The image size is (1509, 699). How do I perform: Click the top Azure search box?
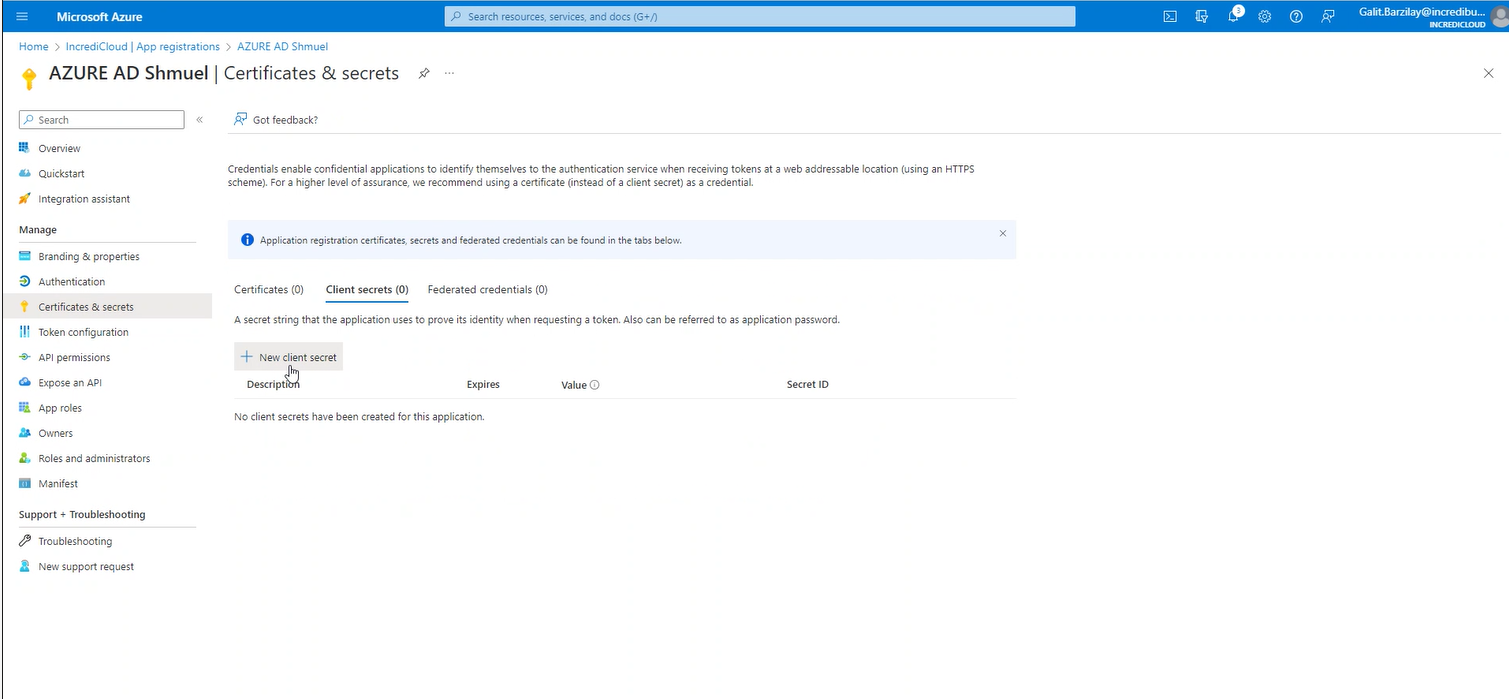pos(760,17)
